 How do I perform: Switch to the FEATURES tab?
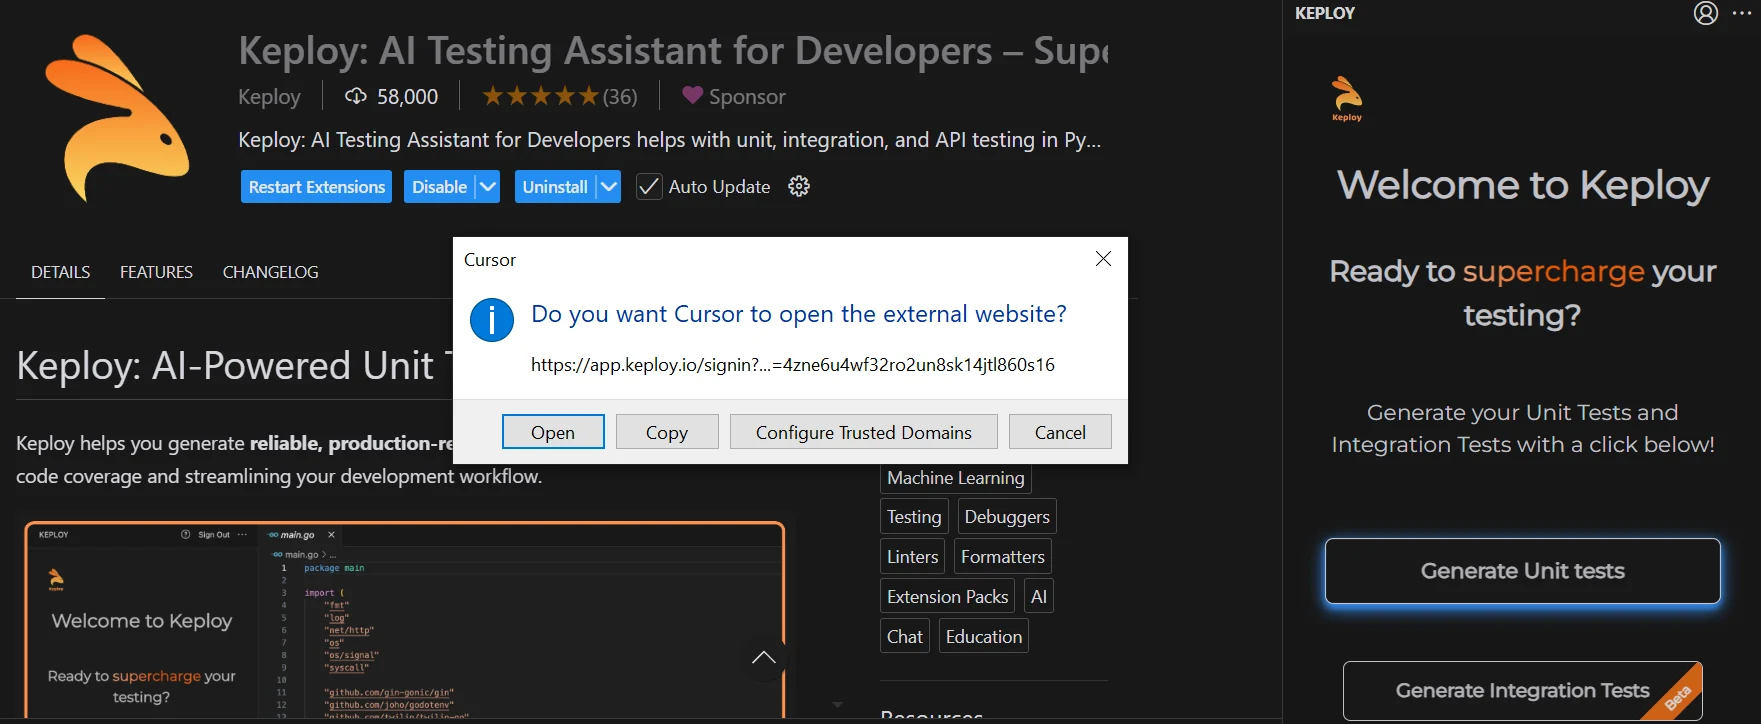click(156, 272)
